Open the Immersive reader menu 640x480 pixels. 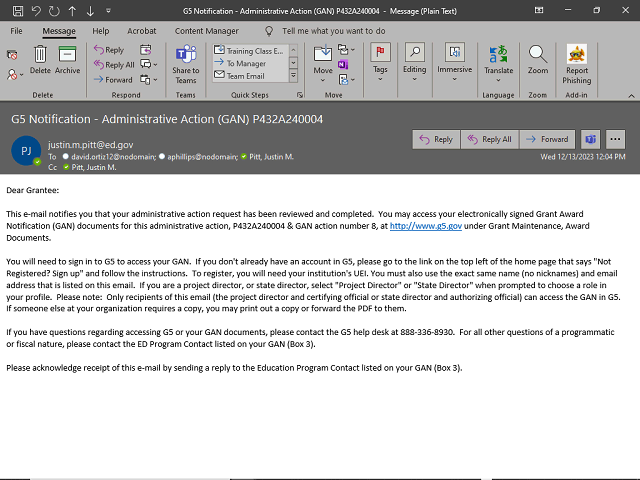pyautogui.click(x=454, y=62)
